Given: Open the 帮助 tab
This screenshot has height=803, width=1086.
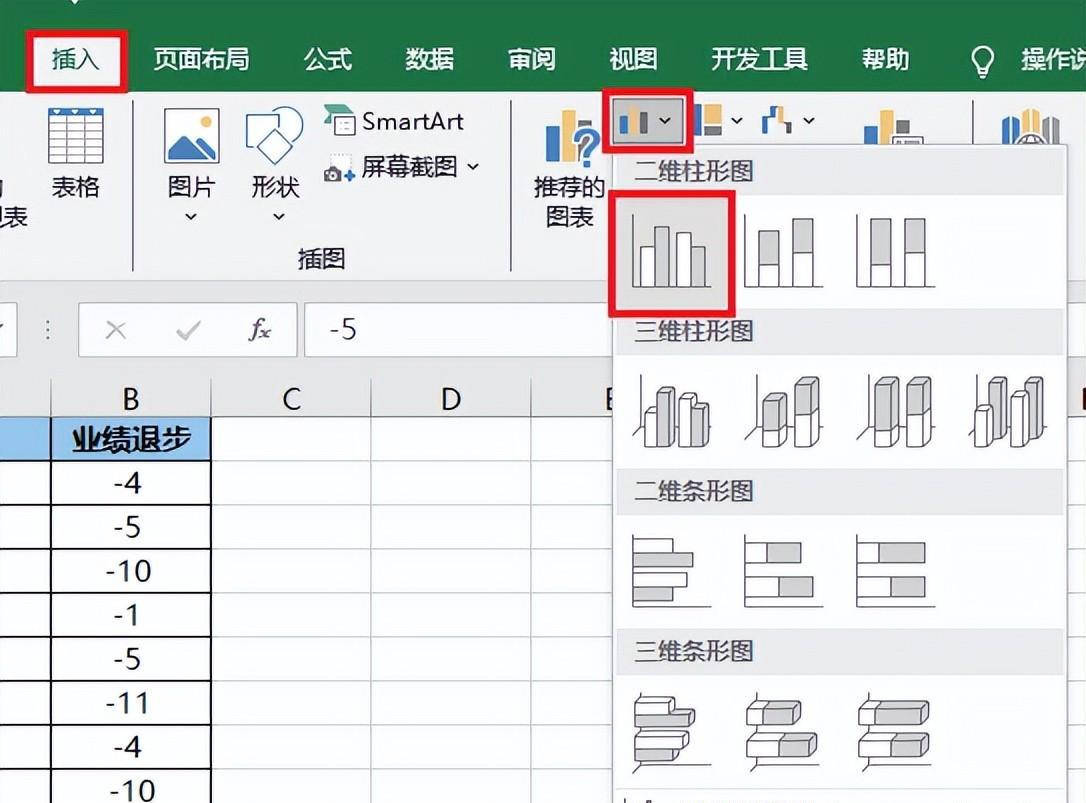Looking at the screenshot, I should tap(885, 60).
